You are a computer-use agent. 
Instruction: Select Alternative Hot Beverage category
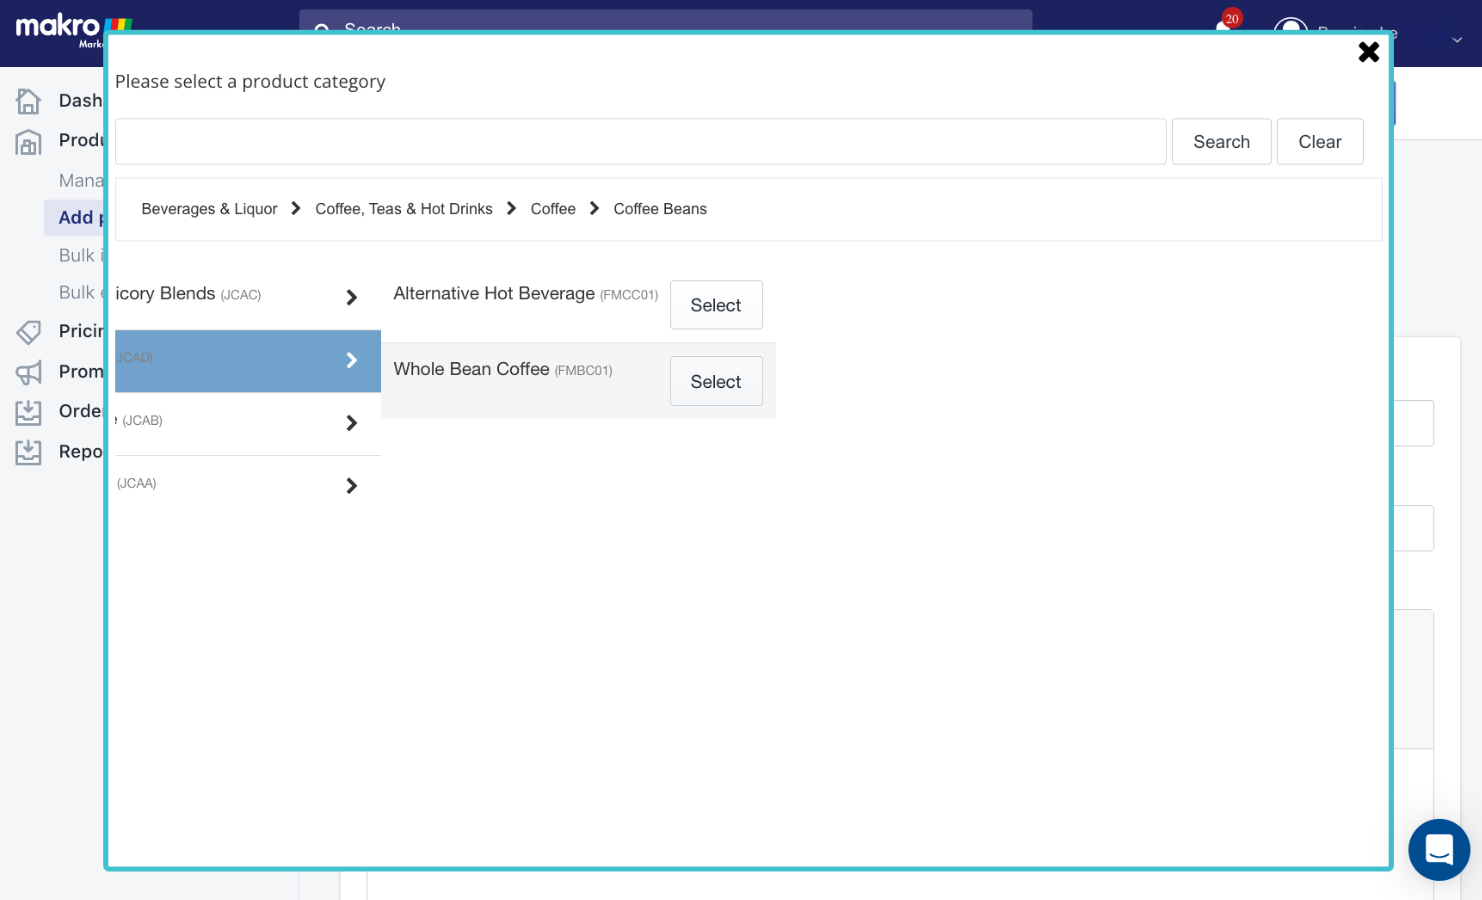pyautogui.click(x=716, y=305)
